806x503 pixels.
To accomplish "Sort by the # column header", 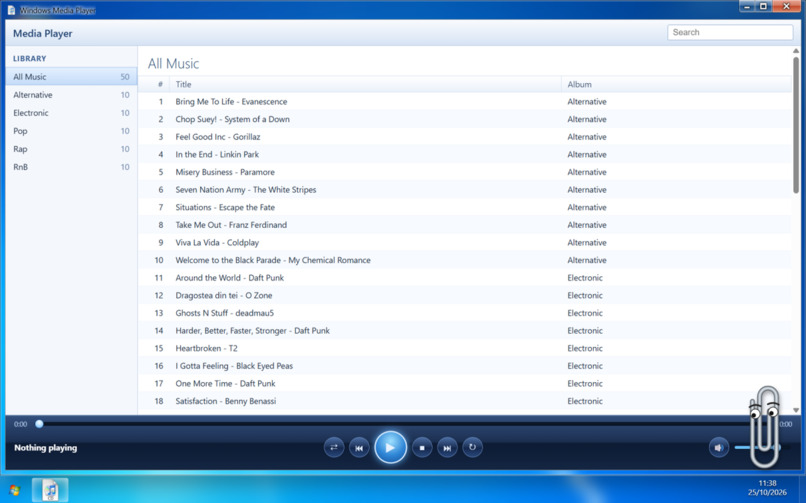I will point(155,84).
